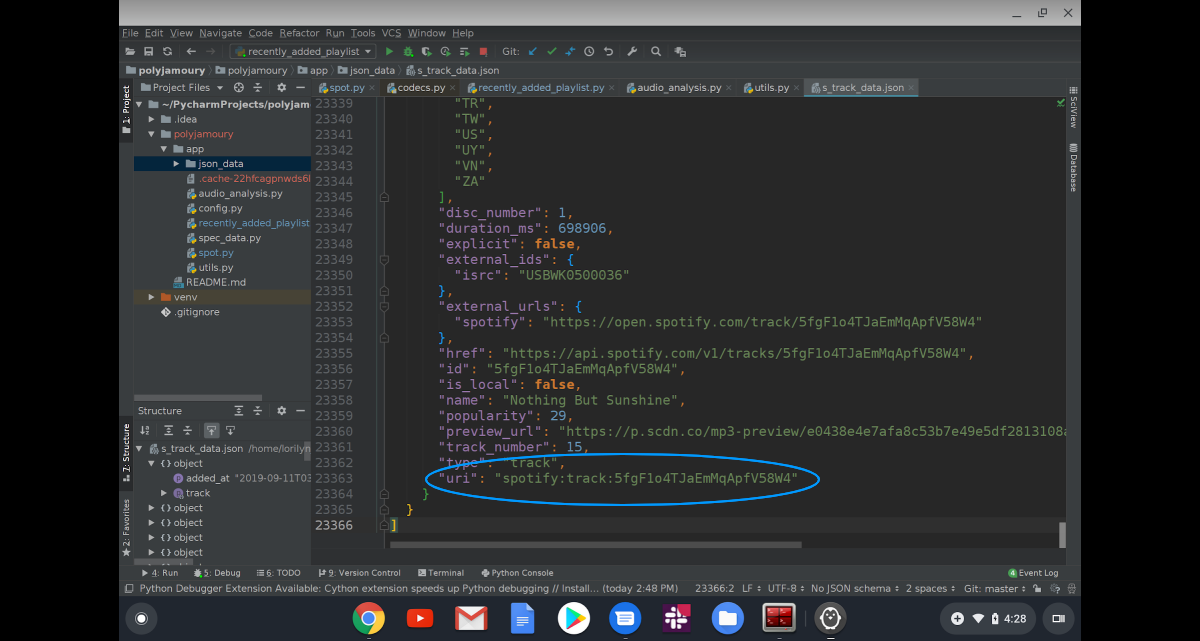Click the Open folder icon in toolbar
The height and width of the screenshot is (641, 1200).
click(x=130, y=51)
